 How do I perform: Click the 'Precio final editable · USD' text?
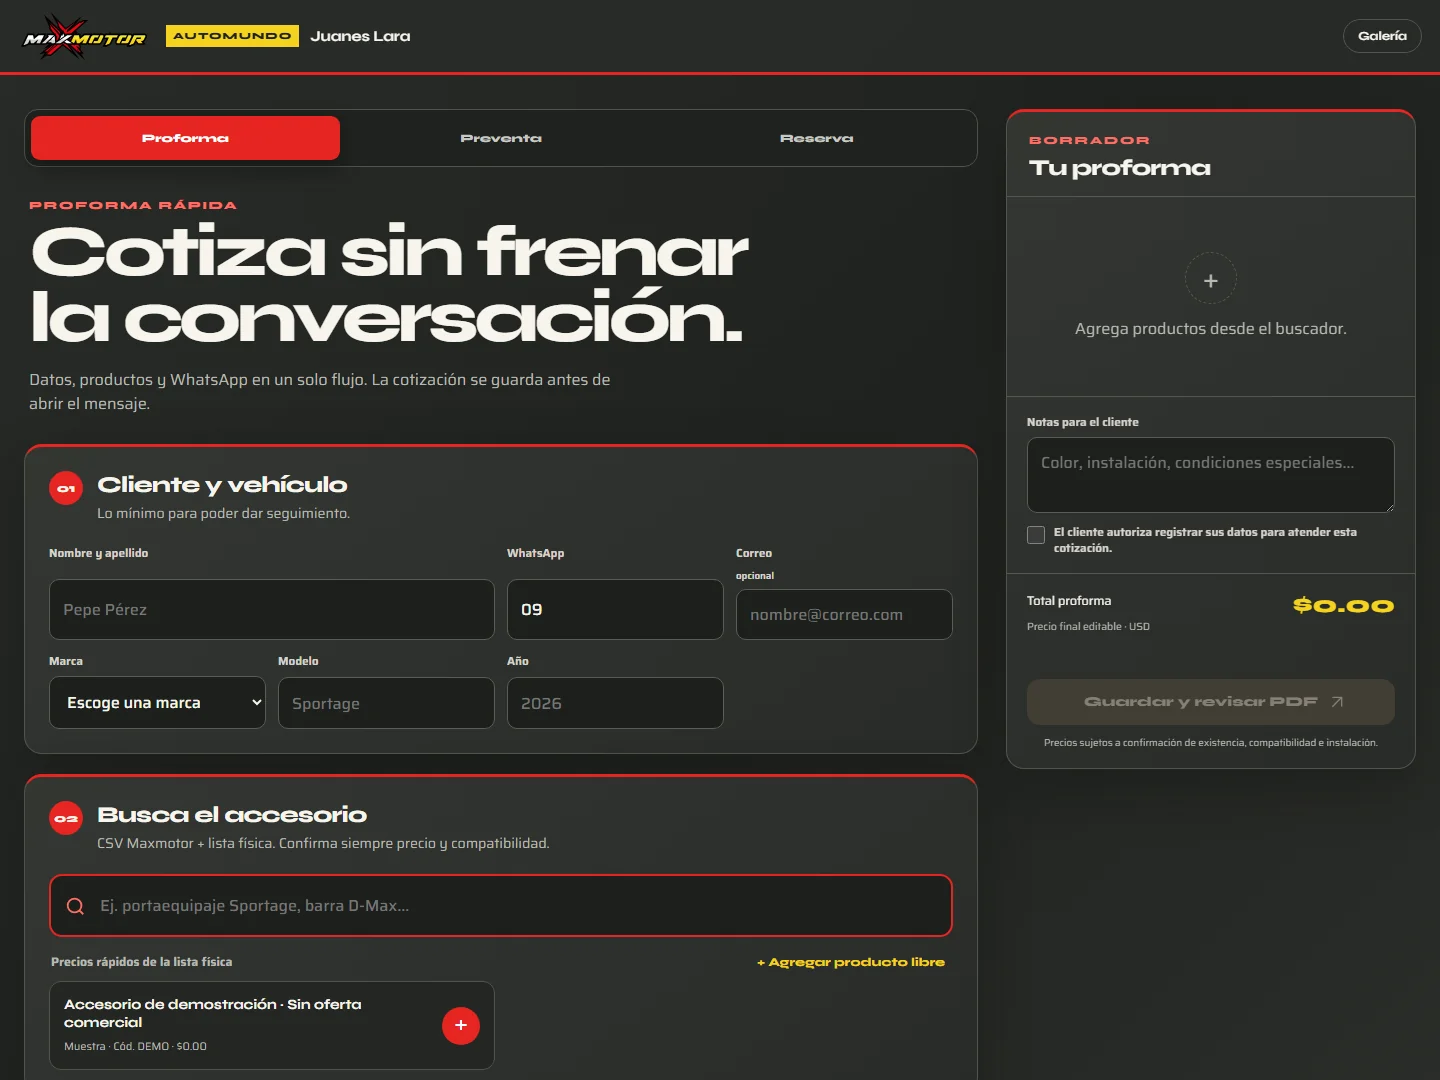tap(1088, 627)
